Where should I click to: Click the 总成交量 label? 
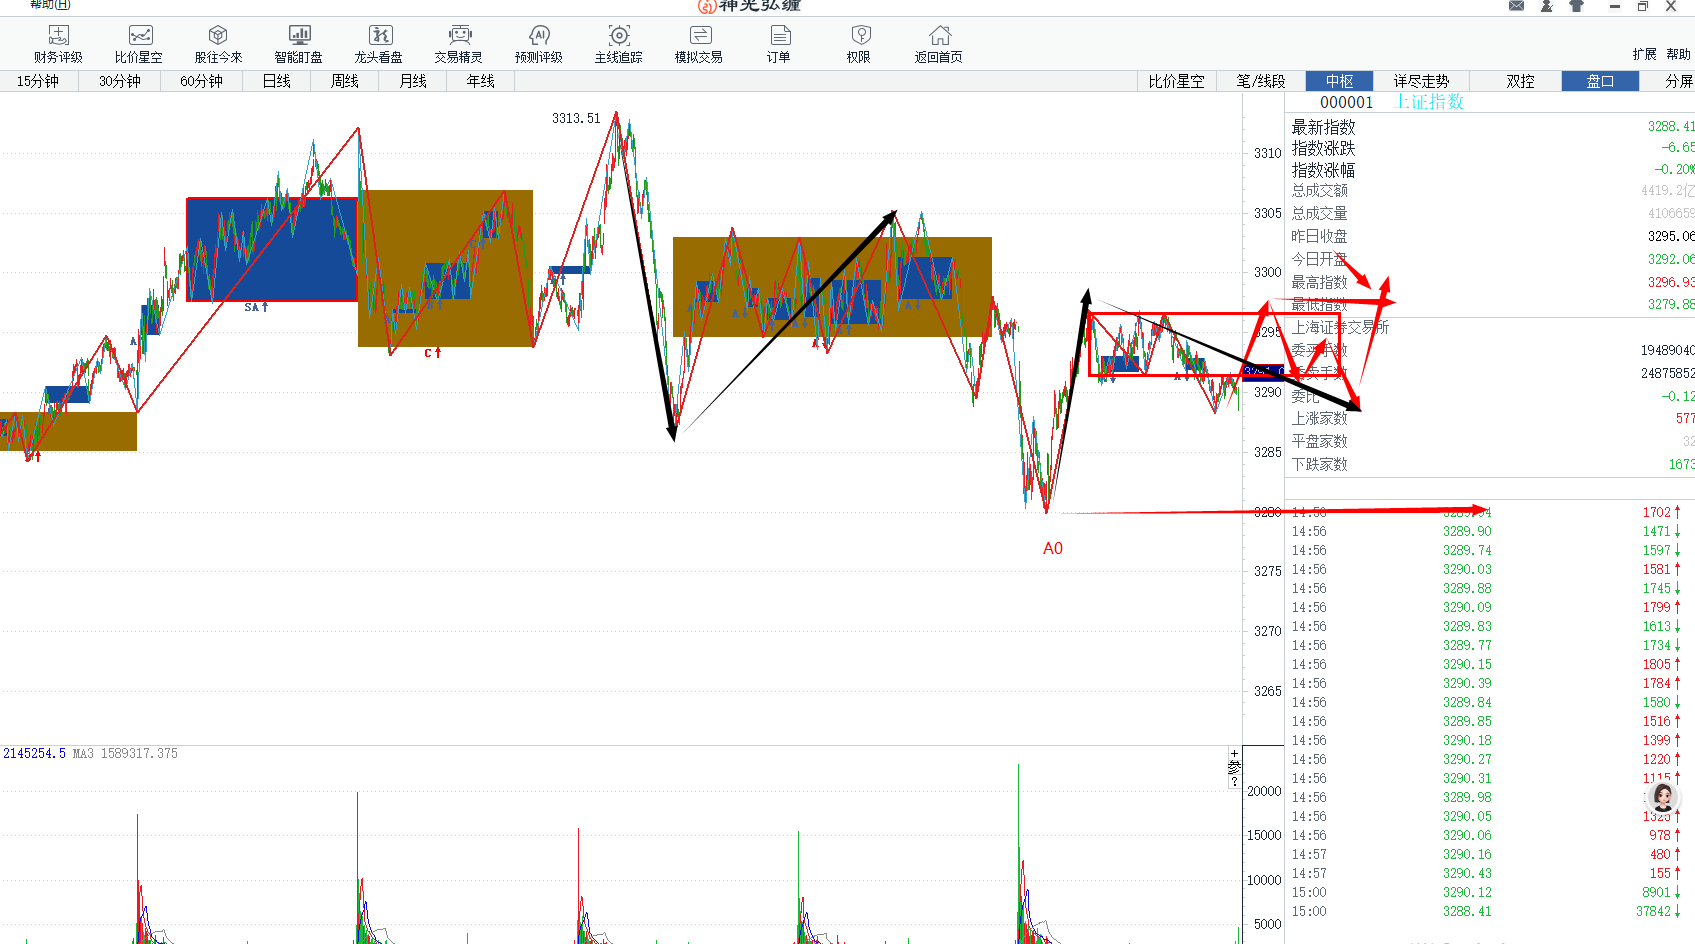1319,213
